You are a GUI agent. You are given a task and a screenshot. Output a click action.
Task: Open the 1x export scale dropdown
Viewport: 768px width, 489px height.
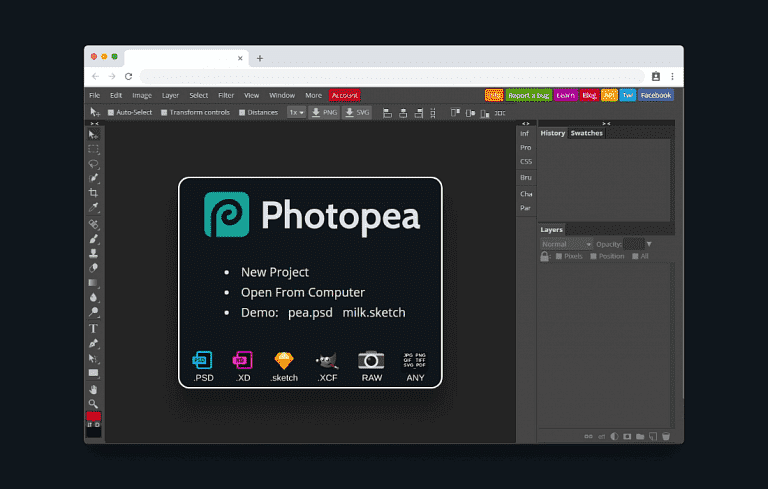pos(296,113)
